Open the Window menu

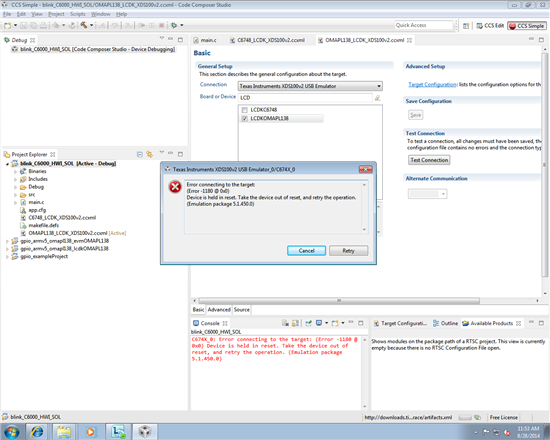tap(101, 14)
